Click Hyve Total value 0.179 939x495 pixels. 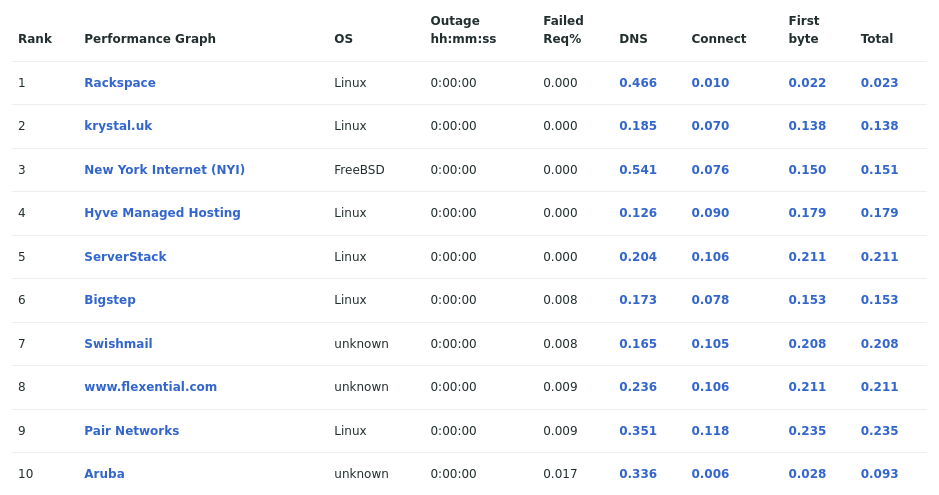pyautogui.click(x=880, y=212)
